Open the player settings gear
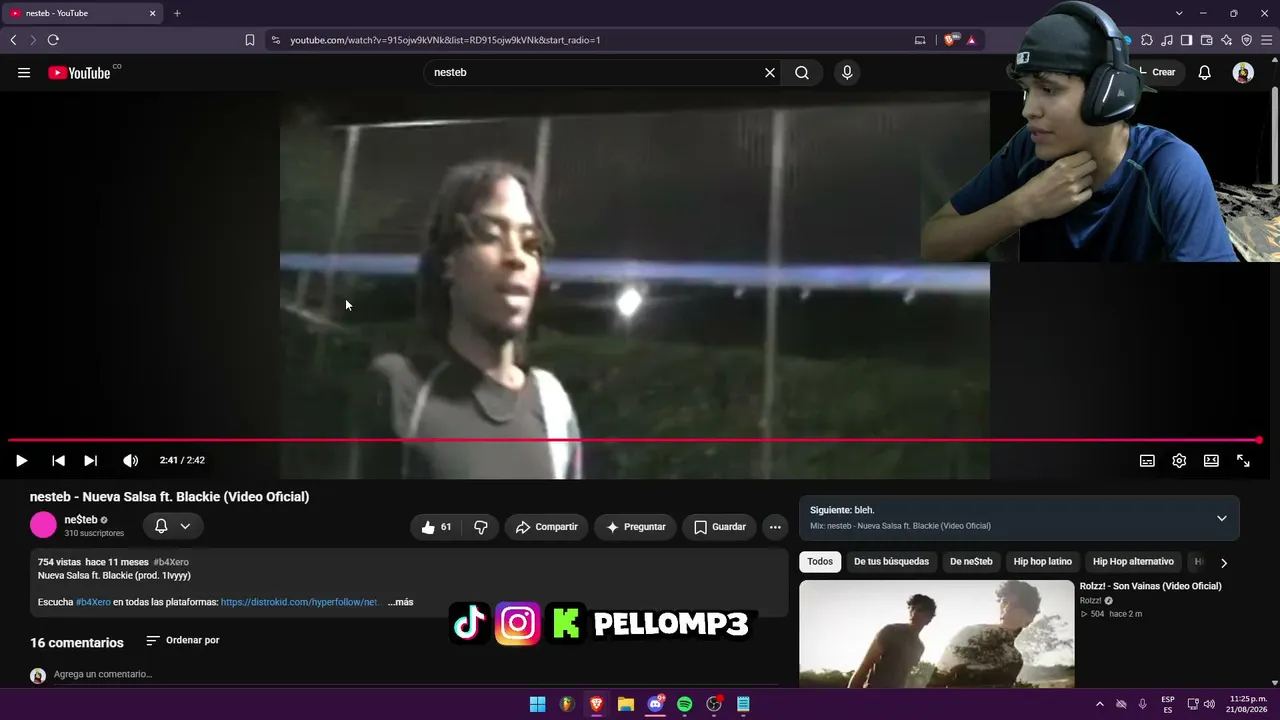Viewport: 1280px width, 720px height. pyautogui.click(x=1179, y=460)
